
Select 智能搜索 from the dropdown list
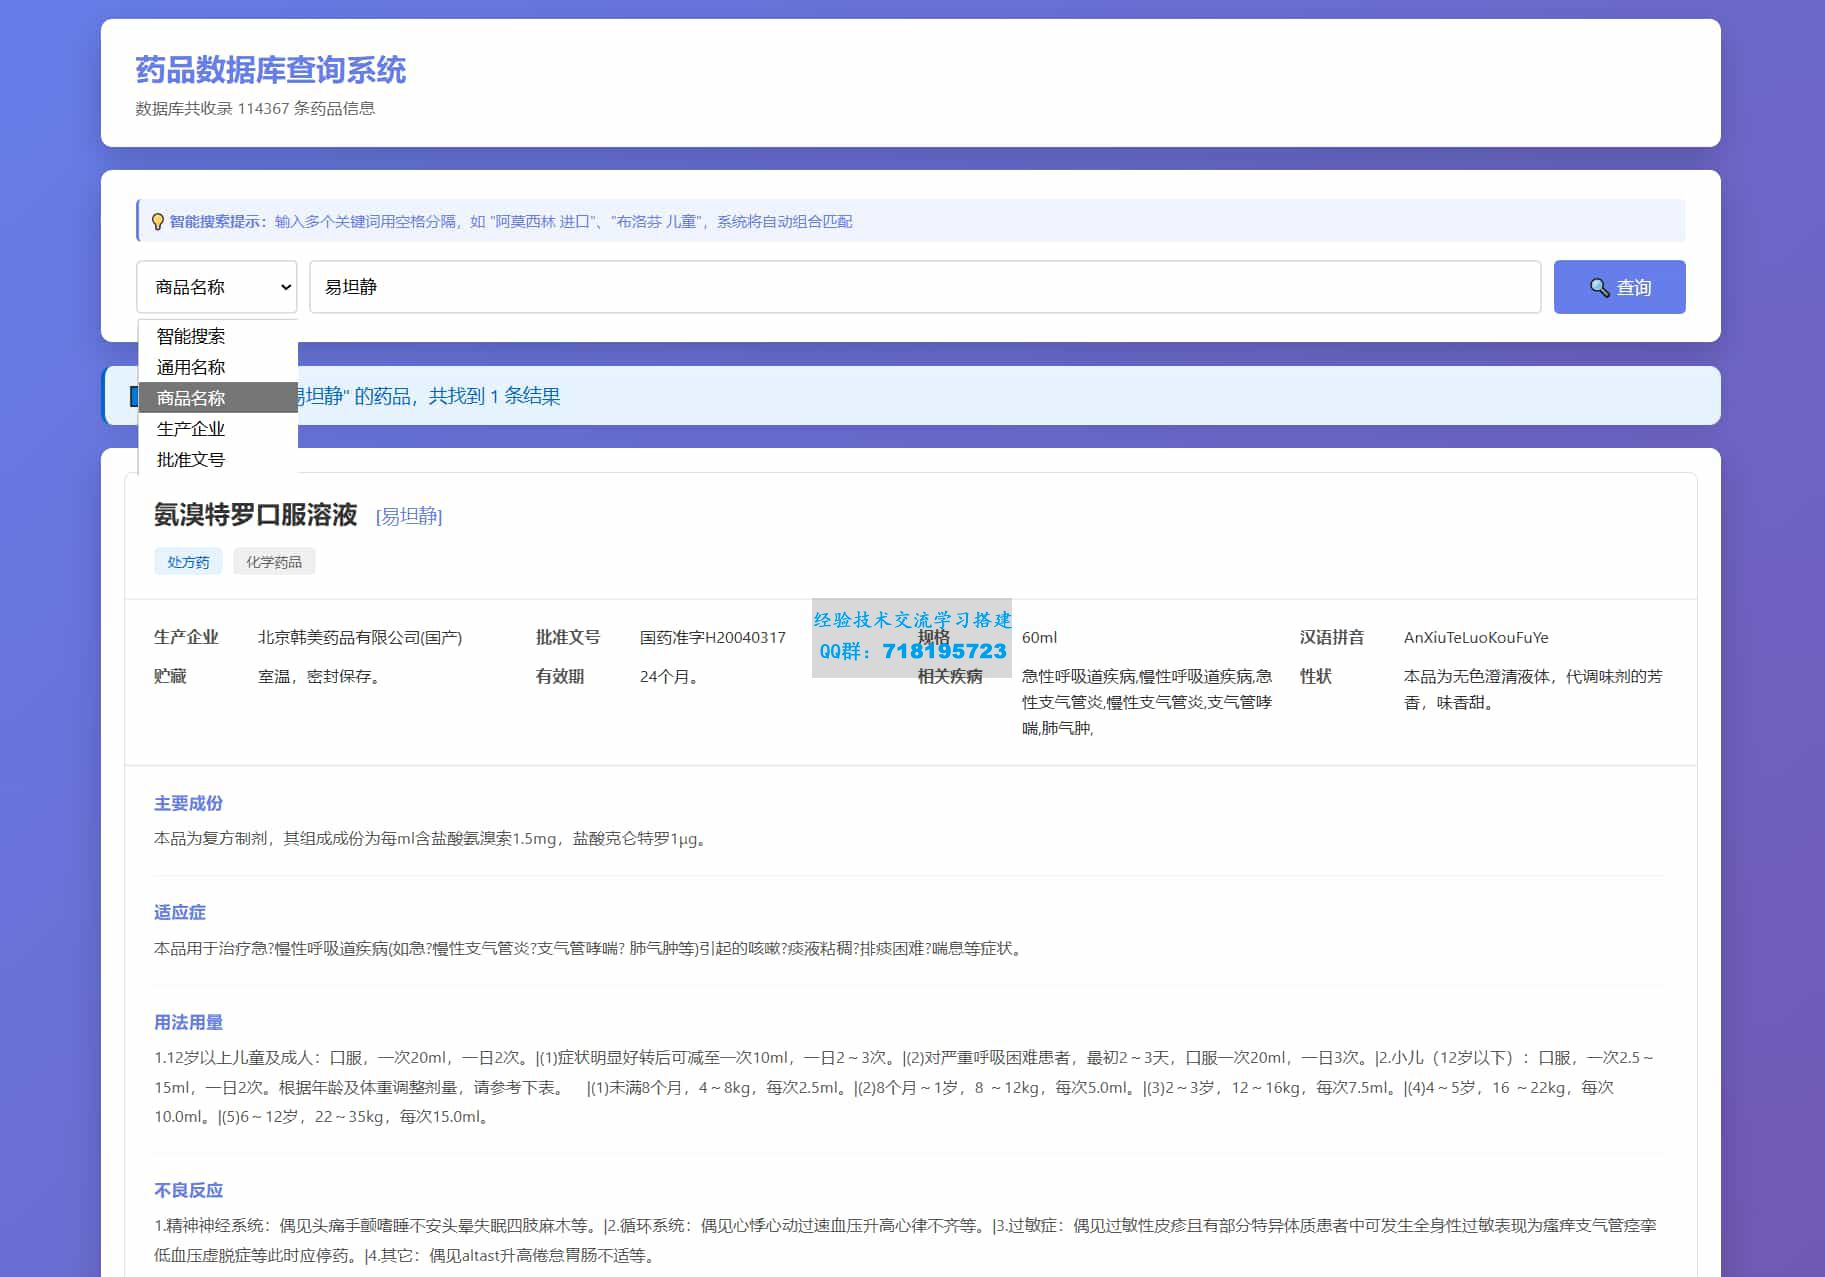191,336
